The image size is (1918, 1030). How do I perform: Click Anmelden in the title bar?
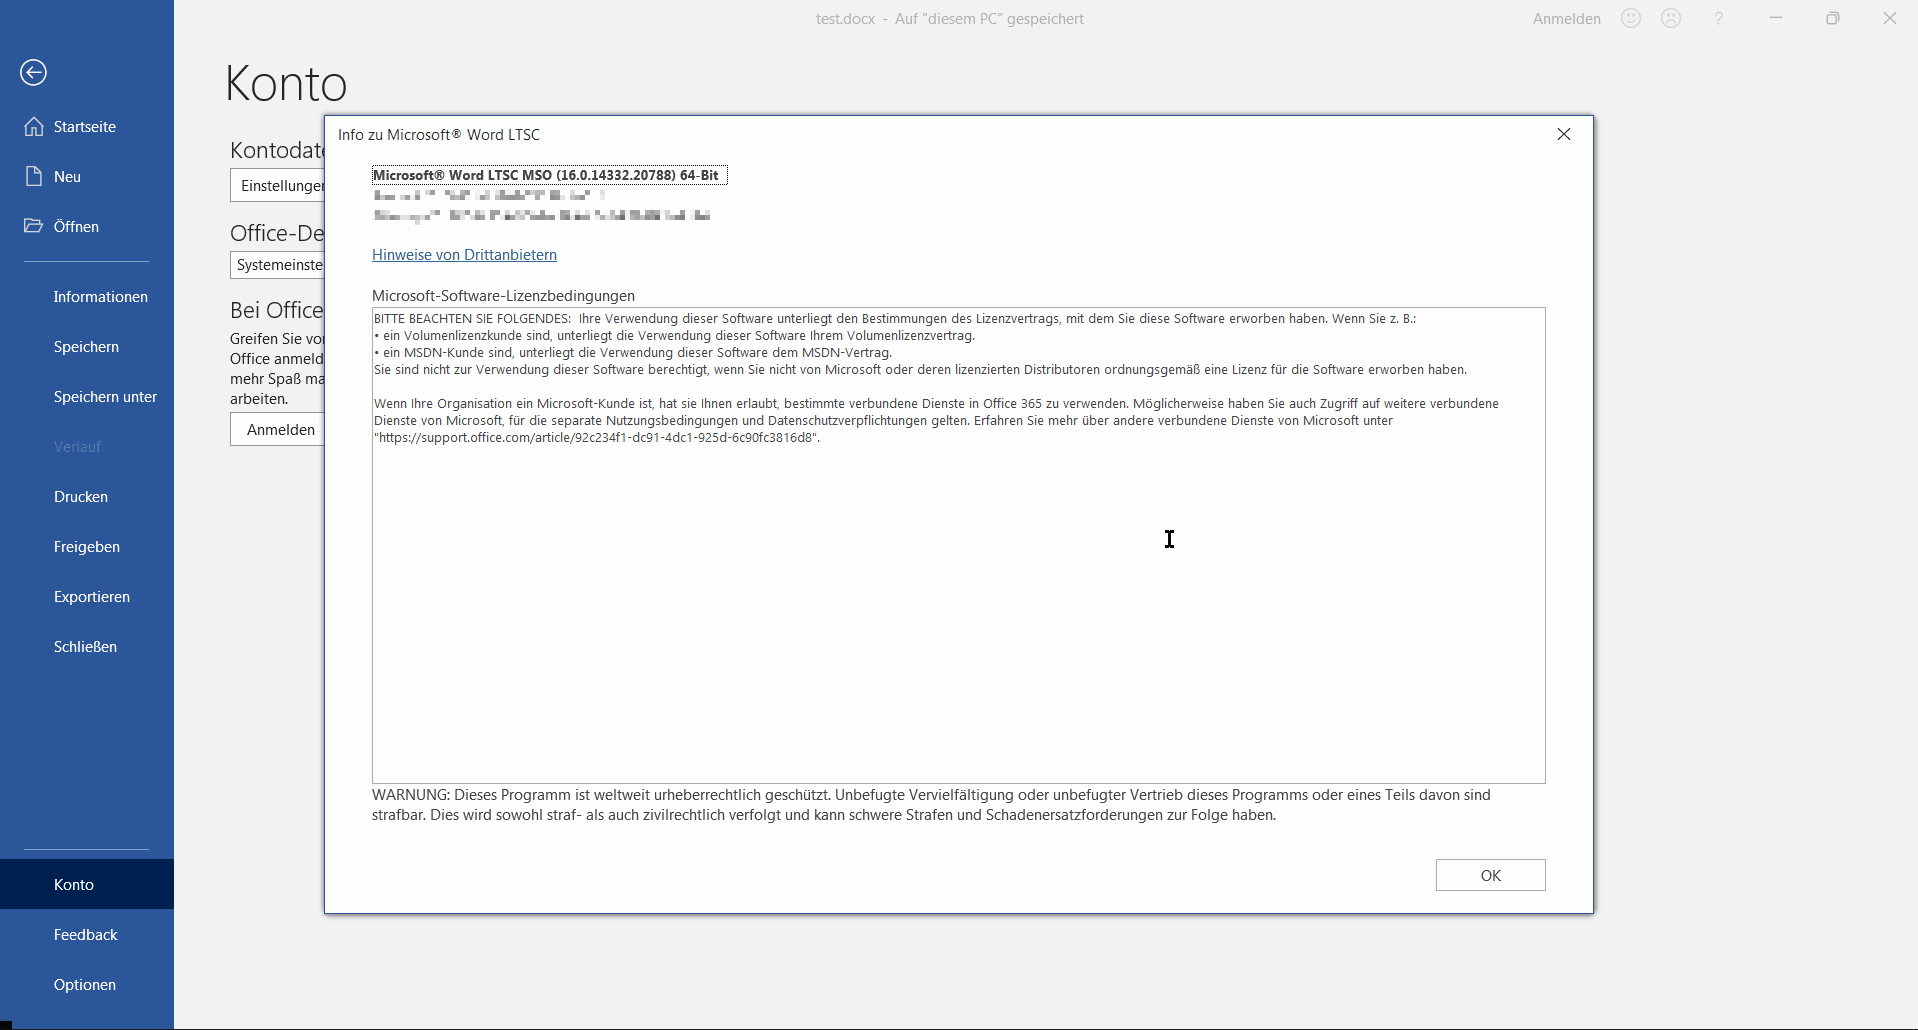[1566, 19]
